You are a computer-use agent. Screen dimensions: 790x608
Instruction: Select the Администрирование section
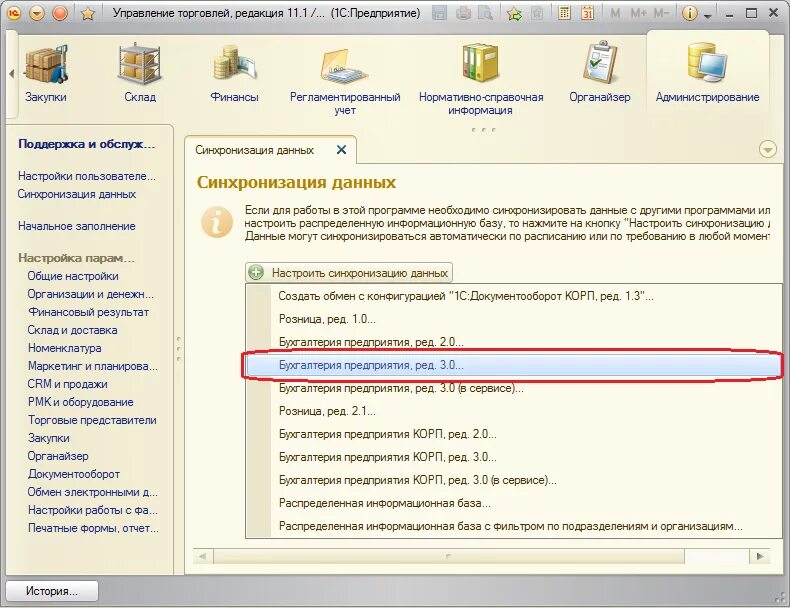tap(707, 73)
